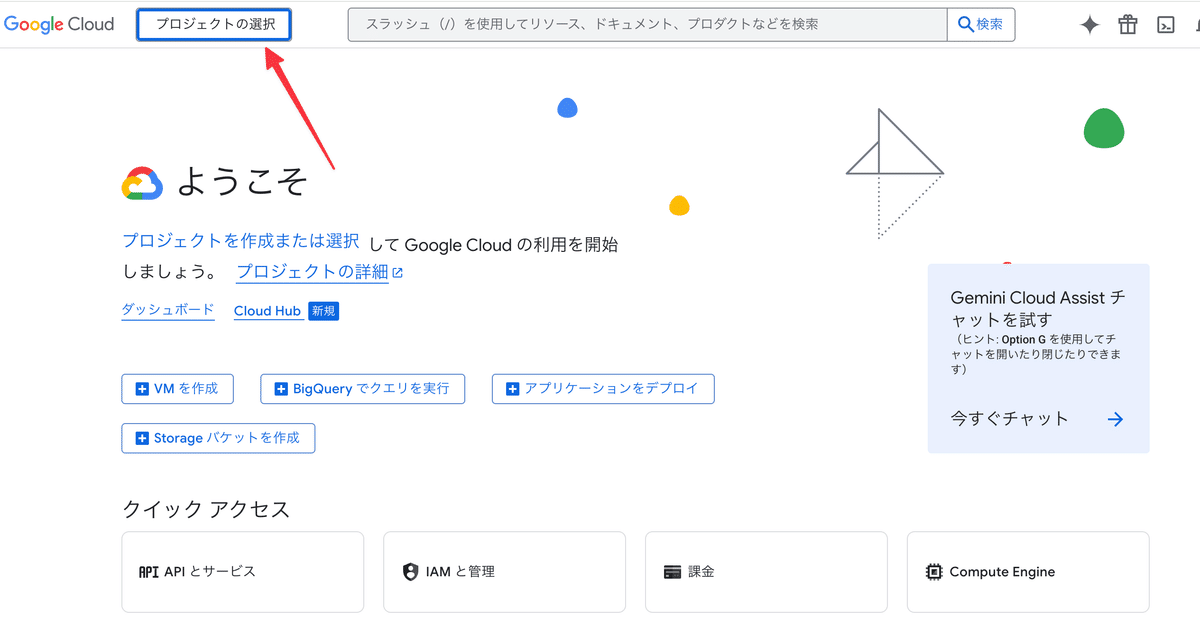Image resolution: width=1200 pixels, height=628 pixels.
Task: Click the magnifier icon in 検索 button
Action: 966,24
